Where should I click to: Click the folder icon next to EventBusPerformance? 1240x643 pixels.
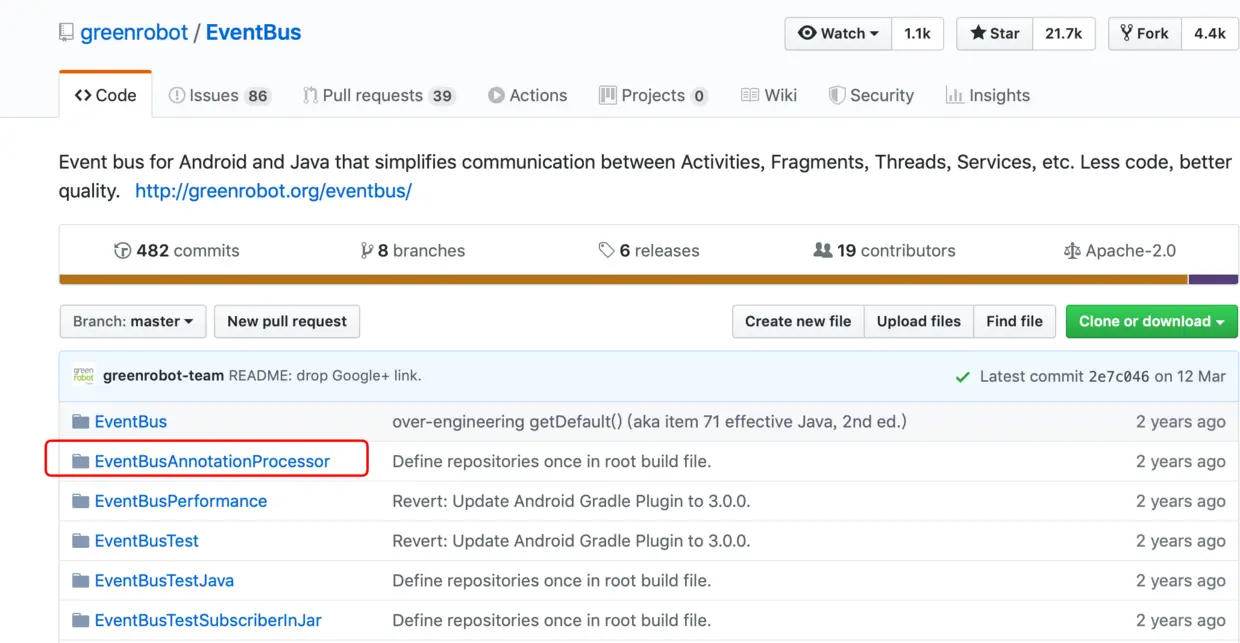[81, 501]
